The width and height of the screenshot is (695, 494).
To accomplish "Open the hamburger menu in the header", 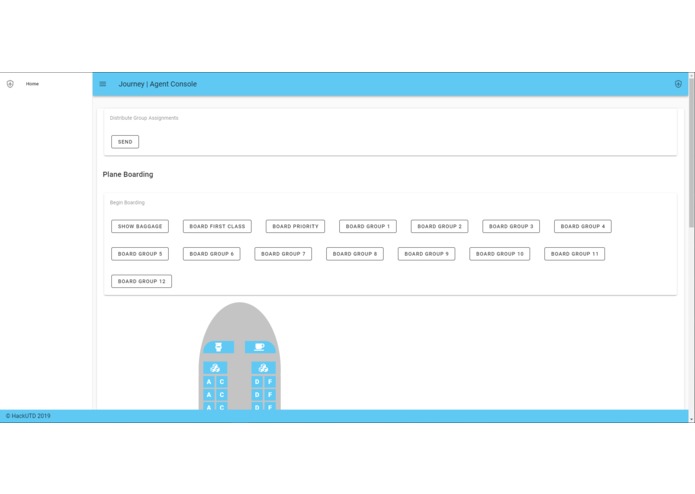I will (103, 84).
